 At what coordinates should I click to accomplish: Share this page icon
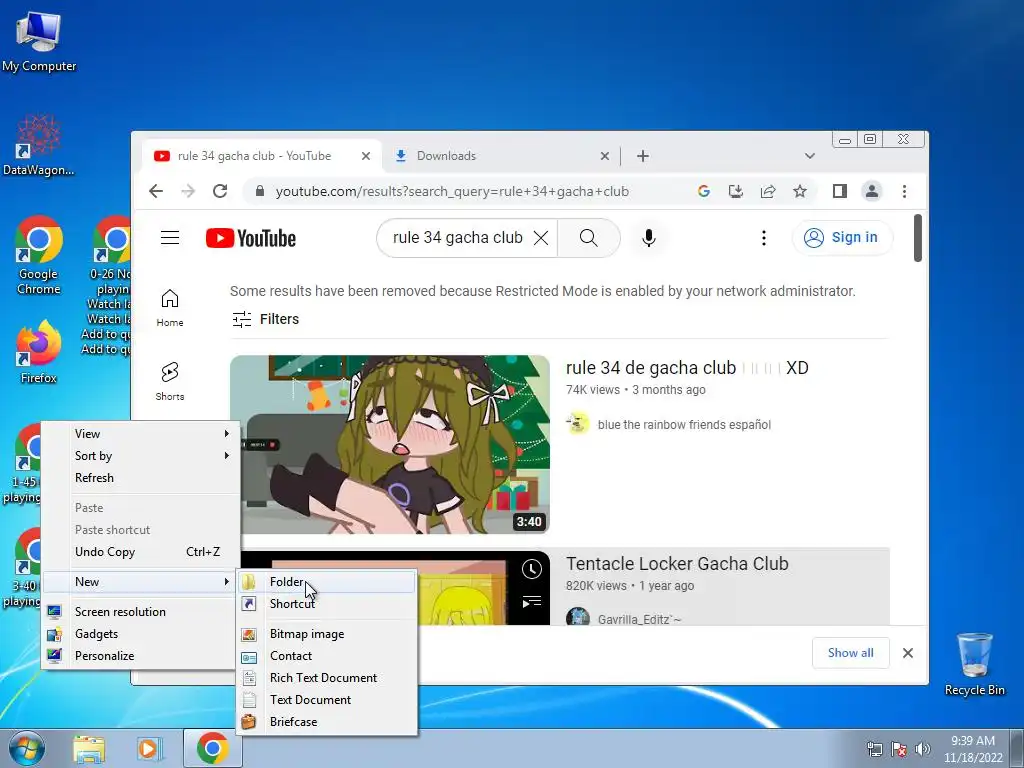768,191
